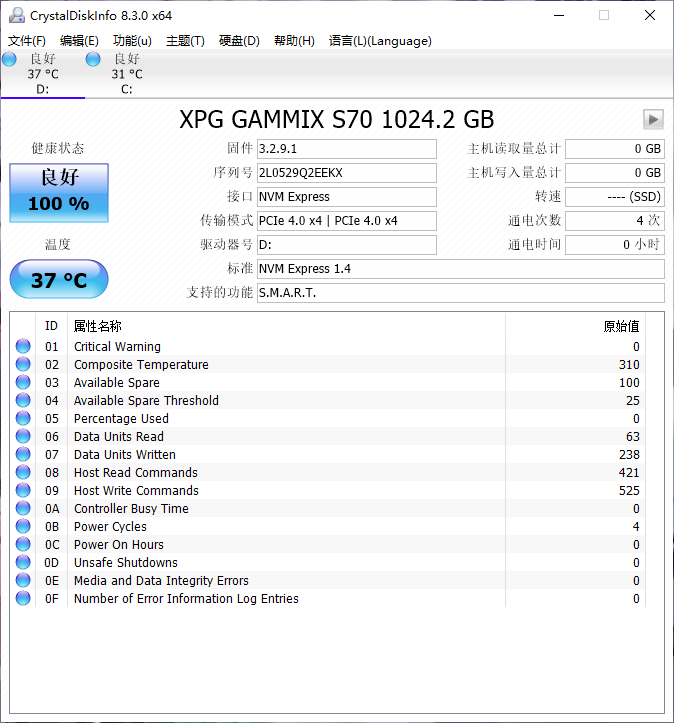Open the 帮助(H) menu

(x=294, y=41)
